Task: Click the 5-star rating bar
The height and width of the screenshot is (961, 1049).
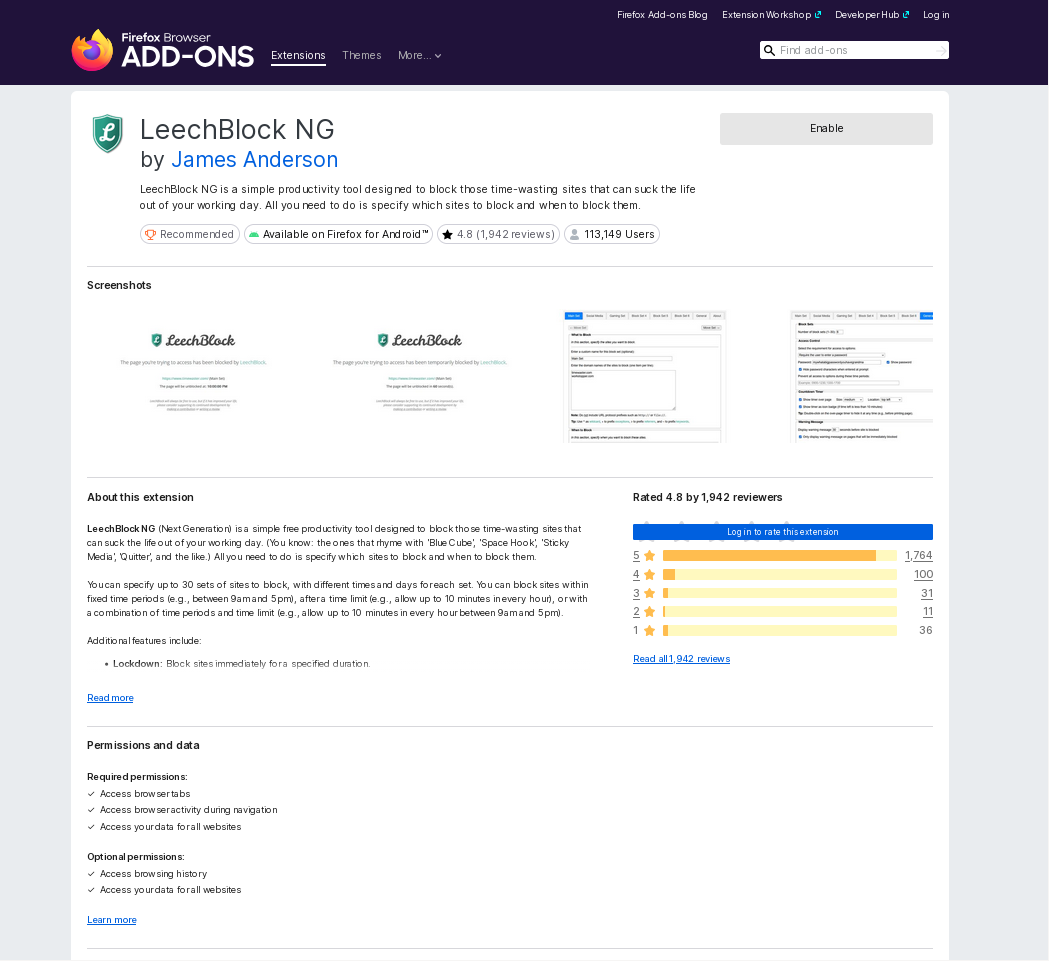Action: click(779, 556)
